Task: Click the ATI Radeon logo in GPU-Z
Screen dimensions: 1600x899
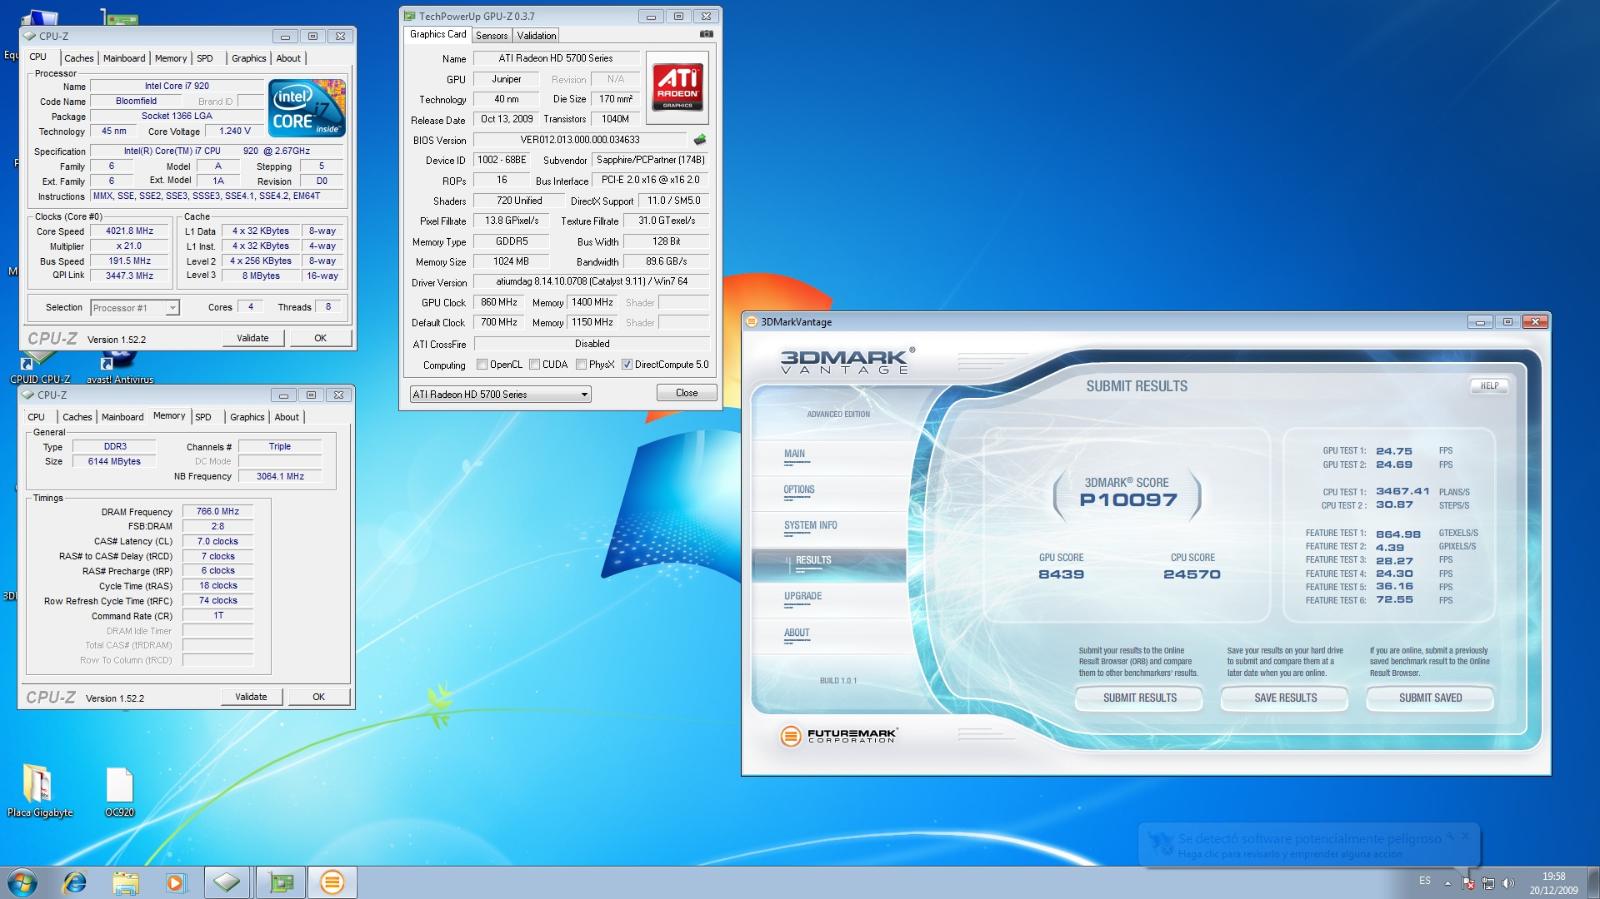Action: pyautogui.click(x=677, y=86)
